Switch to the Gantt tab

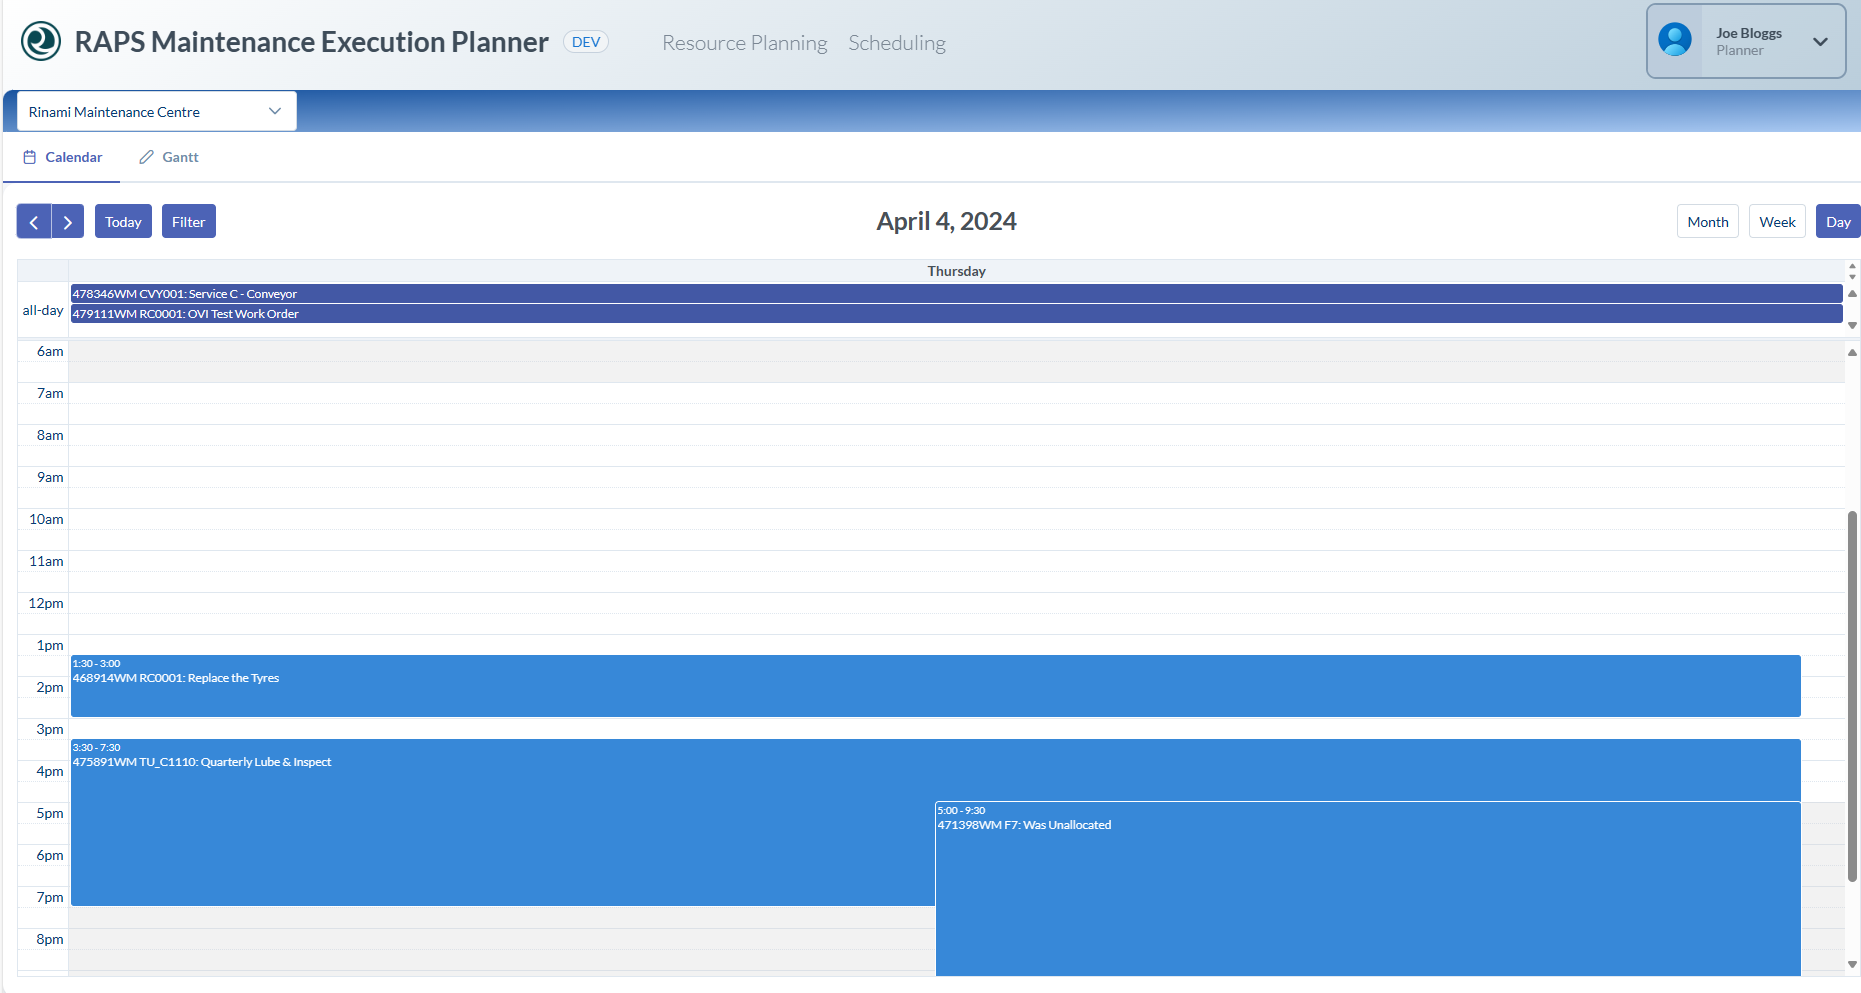[169, 157]
